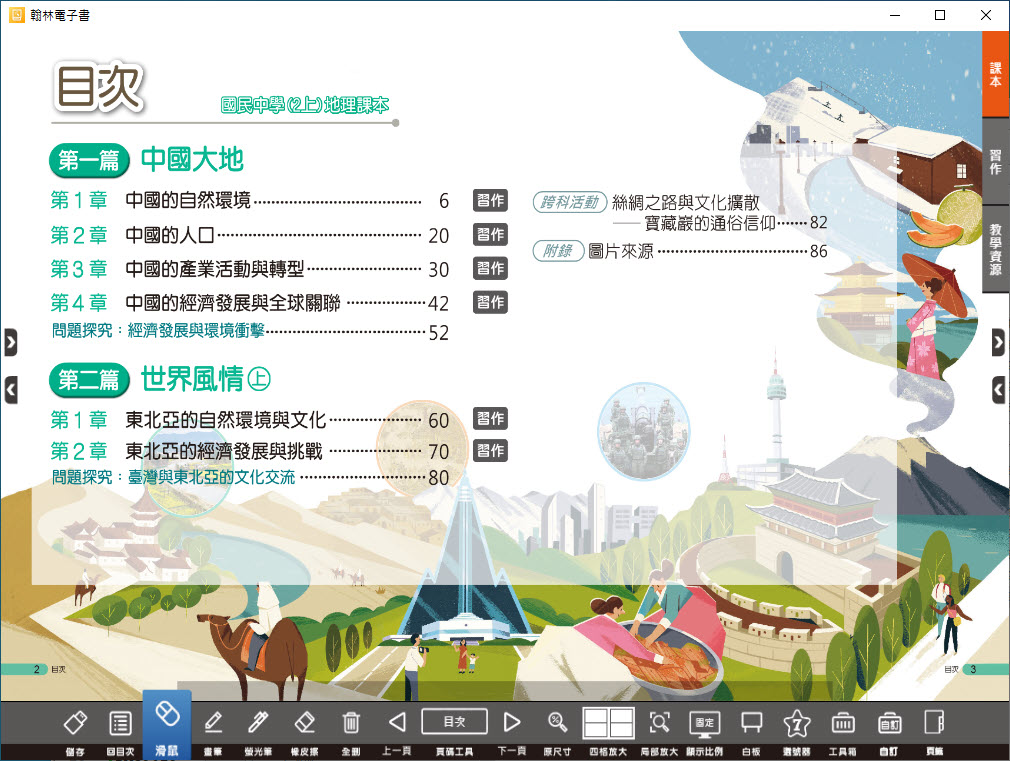
Task: Open chapter 中國的自然環境 from contents
Action: coord(188,200)
